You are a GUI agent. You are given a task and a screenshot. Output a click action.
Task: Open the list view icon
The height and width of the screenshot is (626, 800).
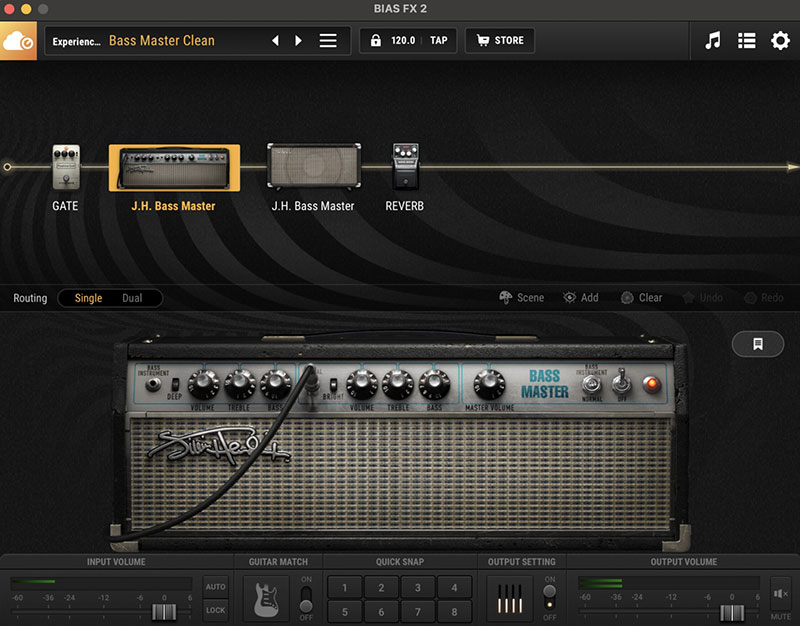click(x=747, y=41)
